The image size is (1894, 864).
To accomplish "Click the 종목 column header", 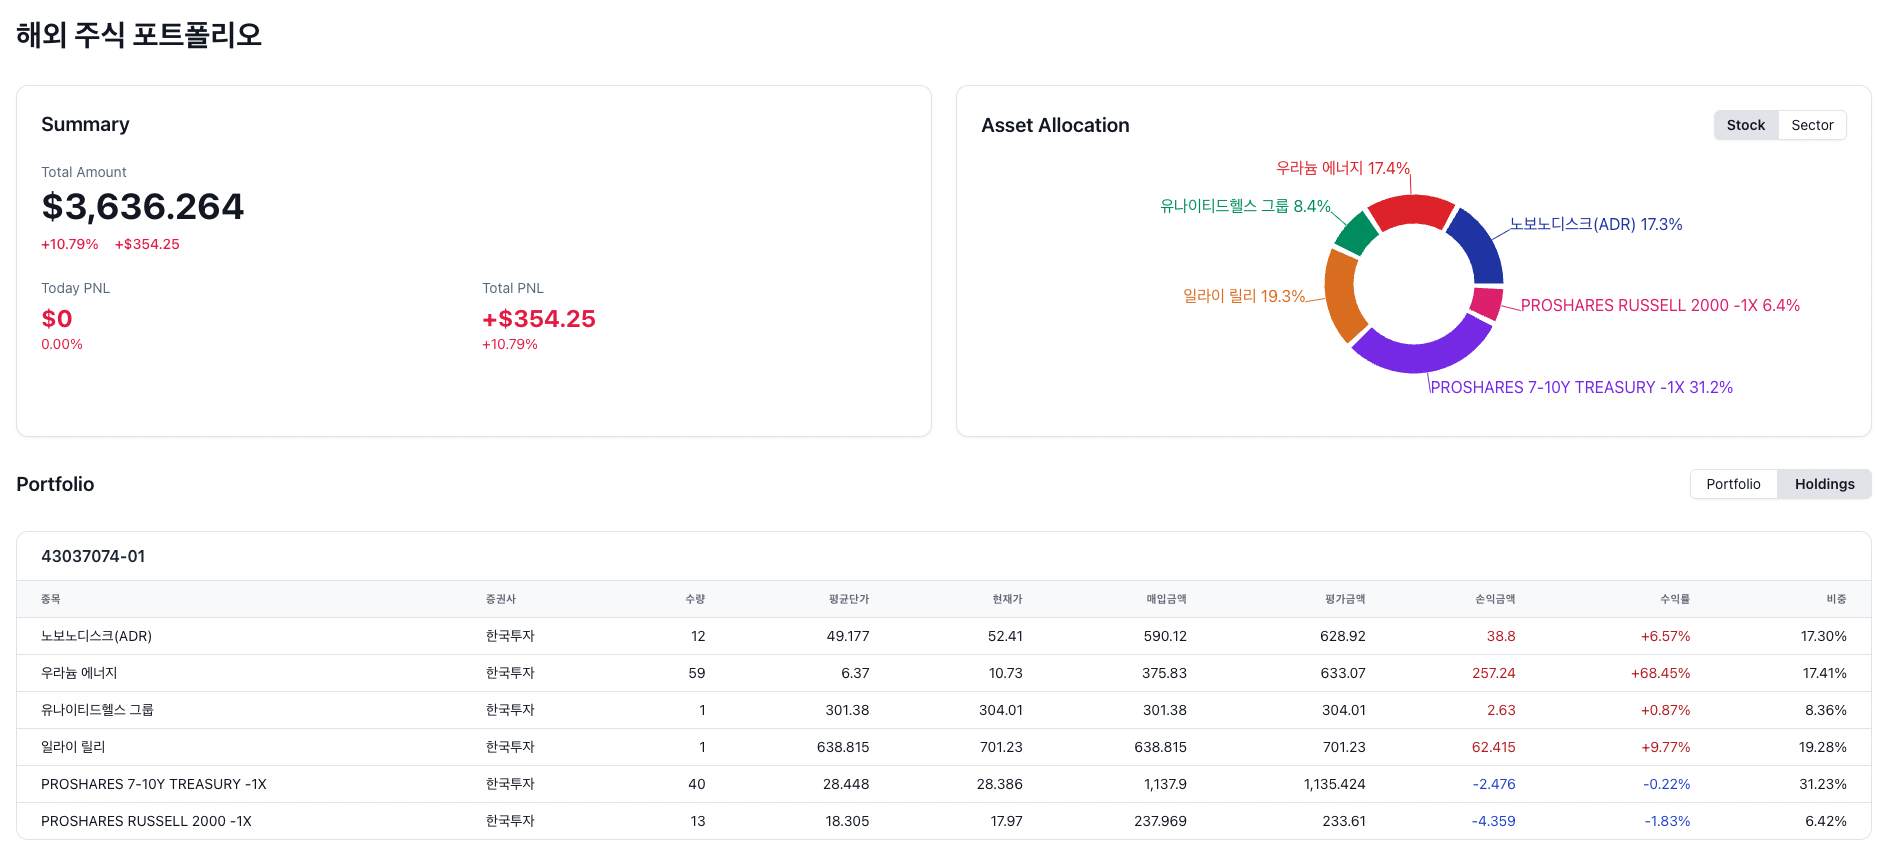I will click(x=51, y=599).
